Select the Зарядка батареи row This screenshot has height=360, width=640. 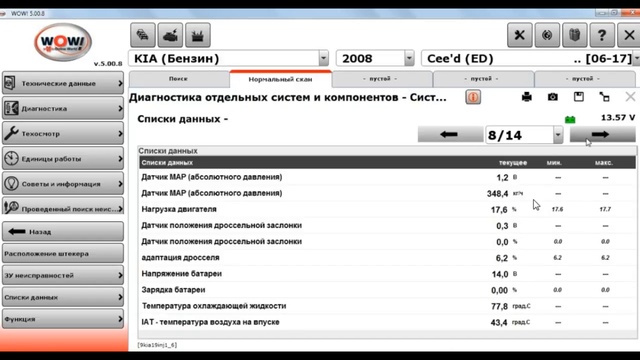point(387,290)
